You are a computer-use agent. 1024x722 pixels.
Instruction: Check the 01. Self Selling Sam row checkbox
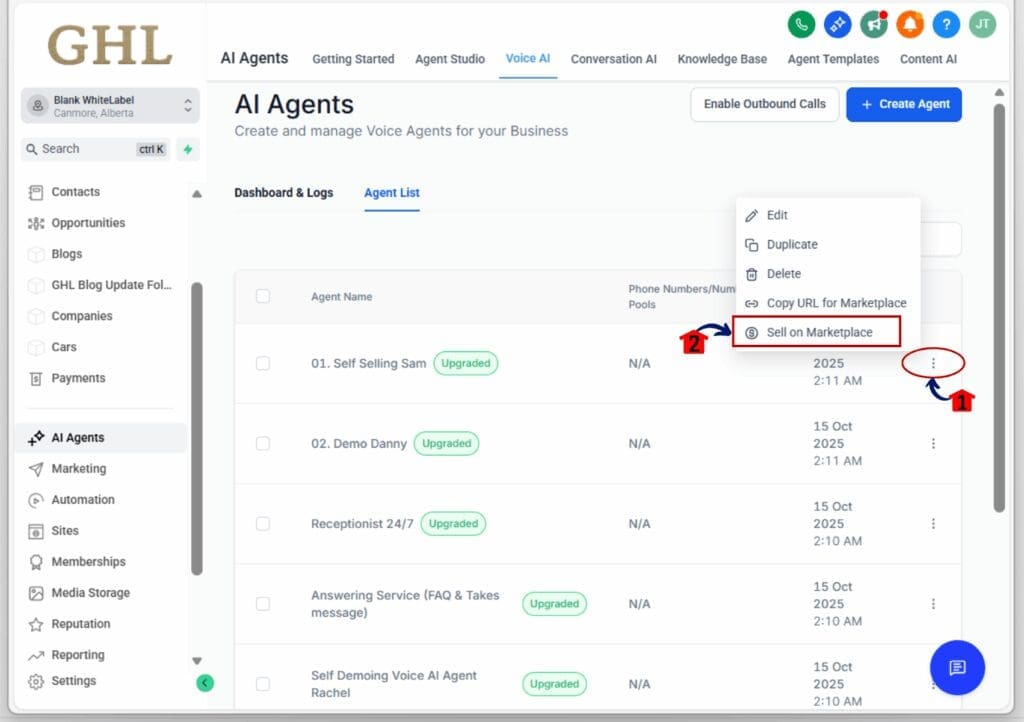pyautogui.click(x=263, y=363)
